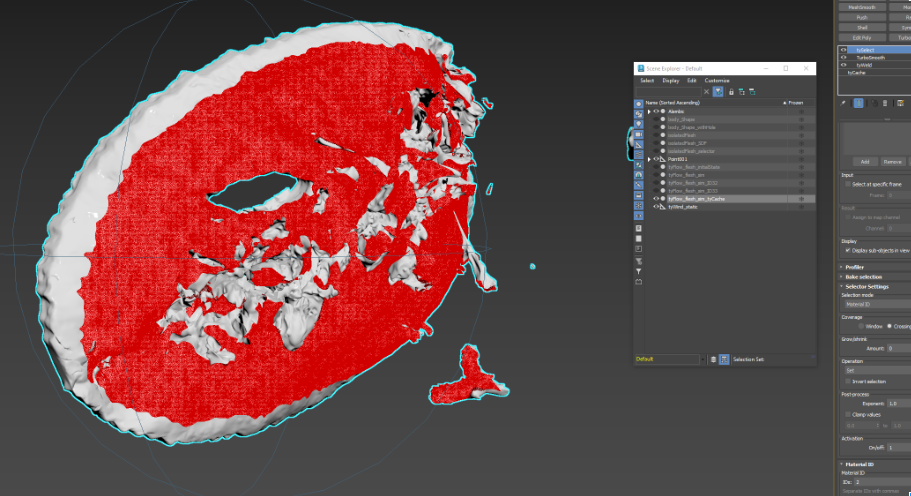911x496 pixels.
Task: Open the Display menu in Scene Explorer
Action: [x=670, y=80]
